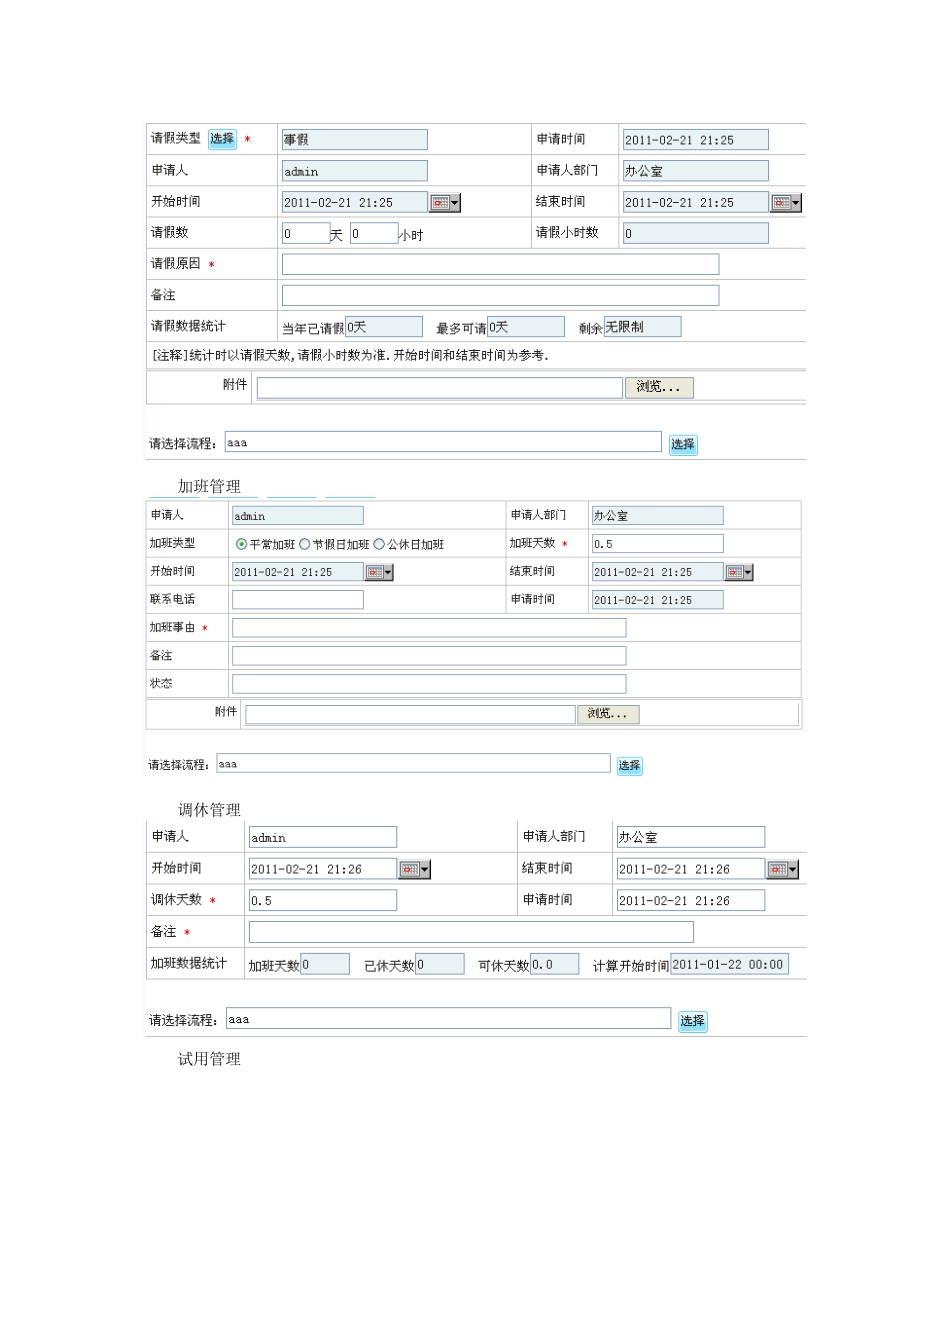950x1344 pixels.
Task: Click the 剩余 field showing 无限制
Action: [642, 327]
